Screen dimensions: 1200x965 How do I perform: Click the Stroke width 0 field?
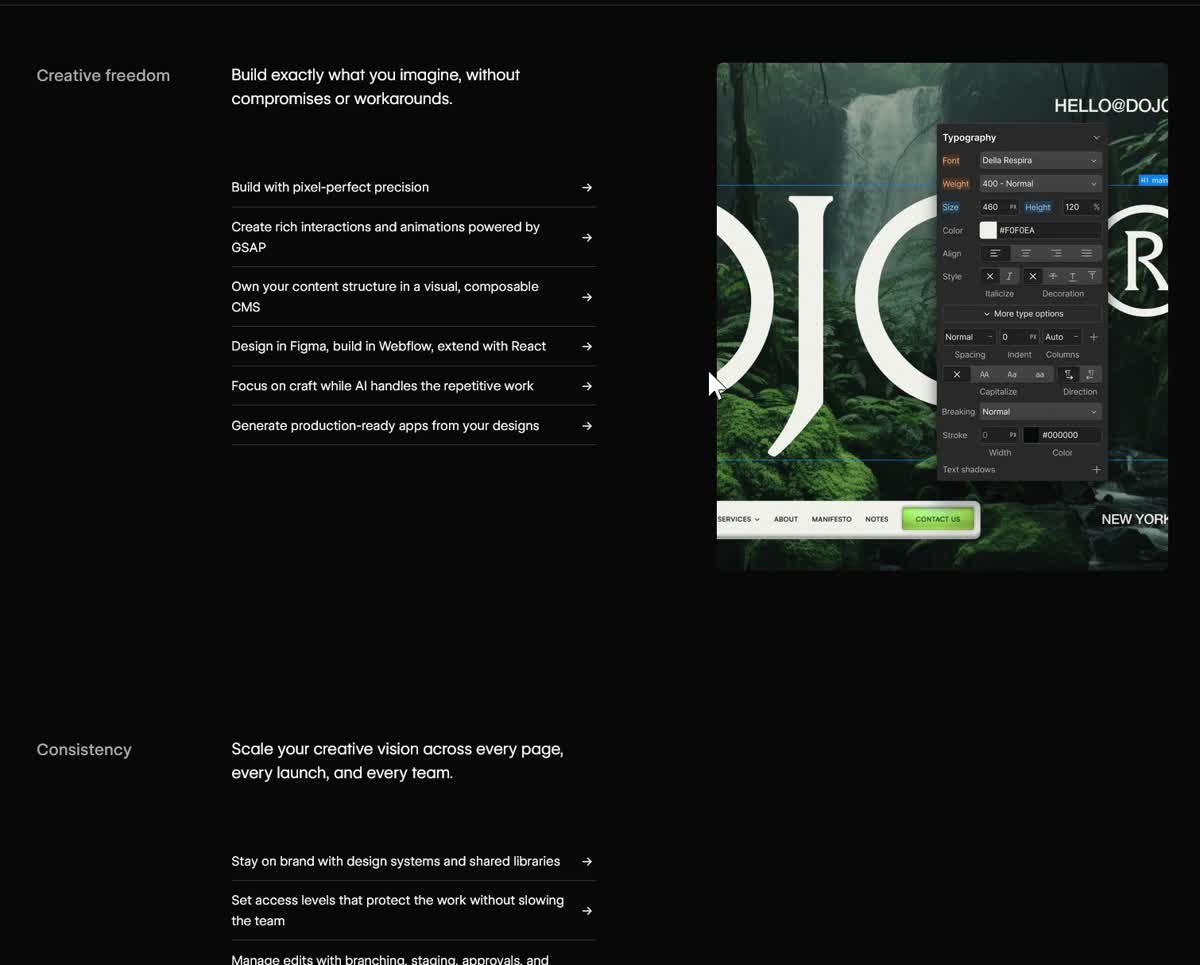(x=998, y=435)
